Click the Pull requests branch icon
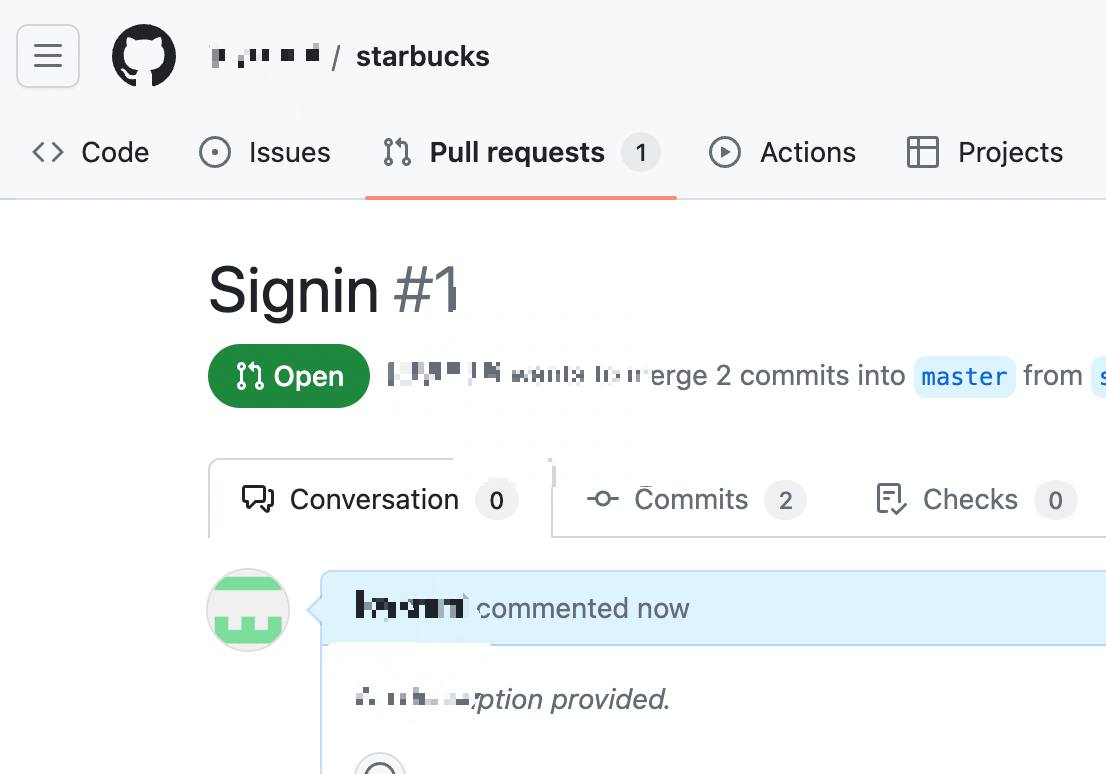The height and width of the screenshot is (774, 1106). pos(397,152)
